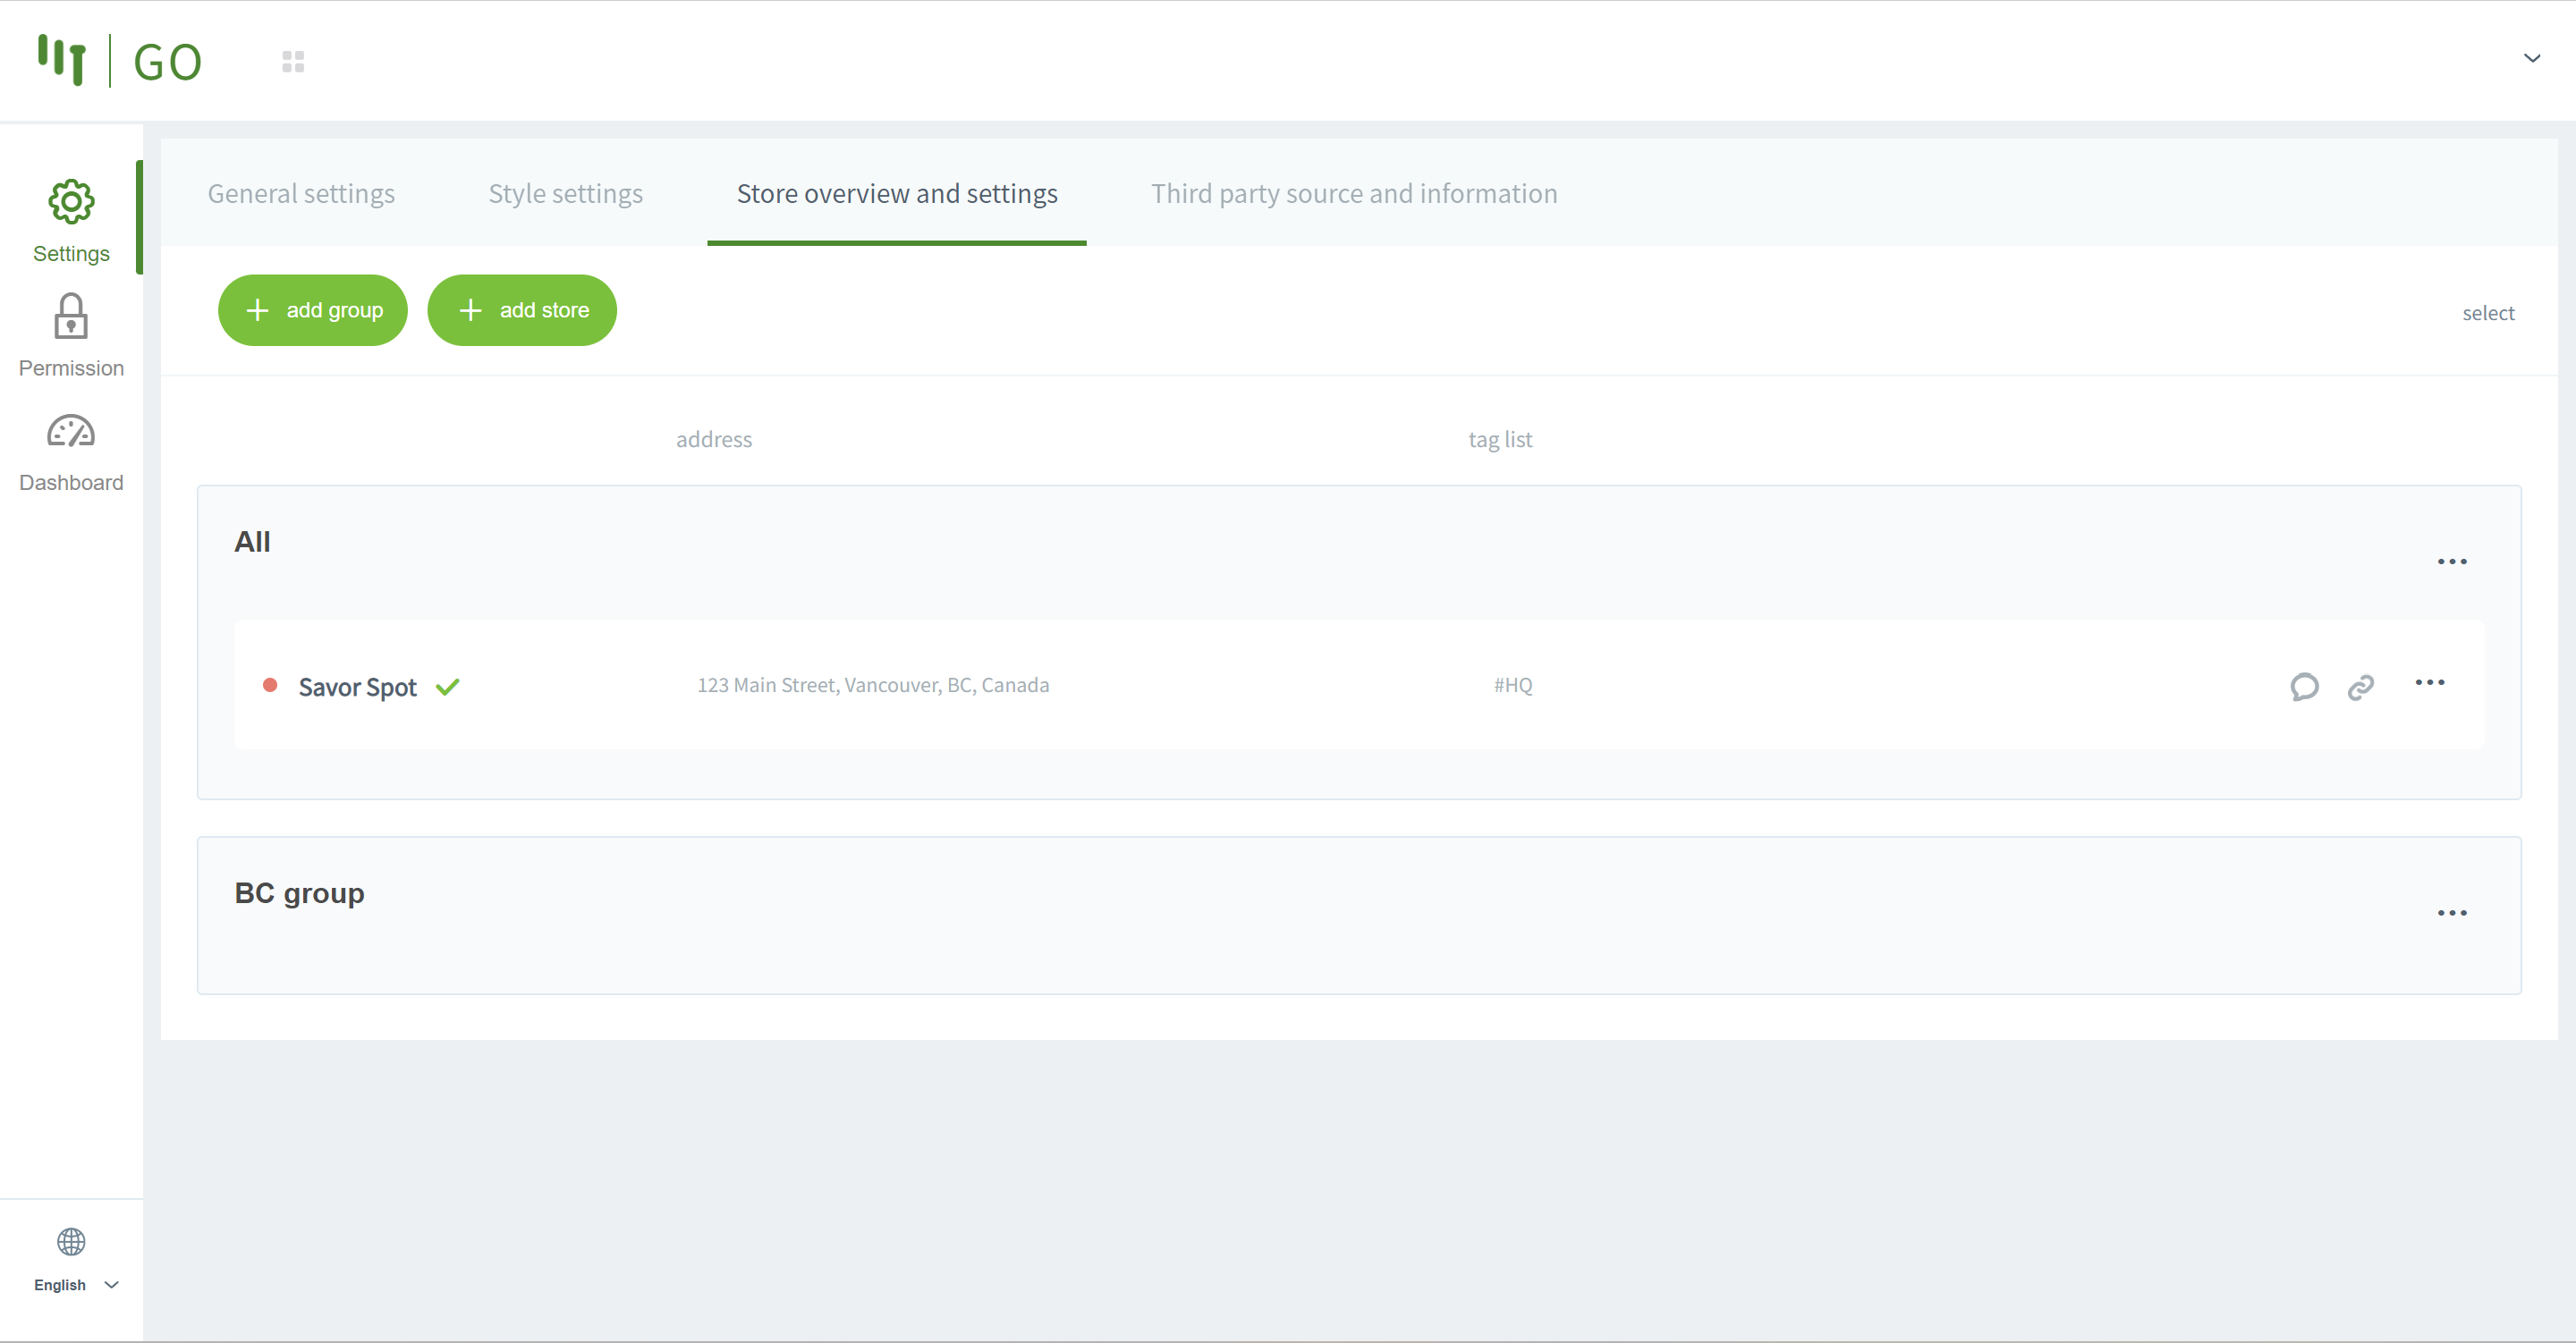Open Third party source and information tab
Image resolution: width=2576 pixels, height=1343 pixels.
1353,194
